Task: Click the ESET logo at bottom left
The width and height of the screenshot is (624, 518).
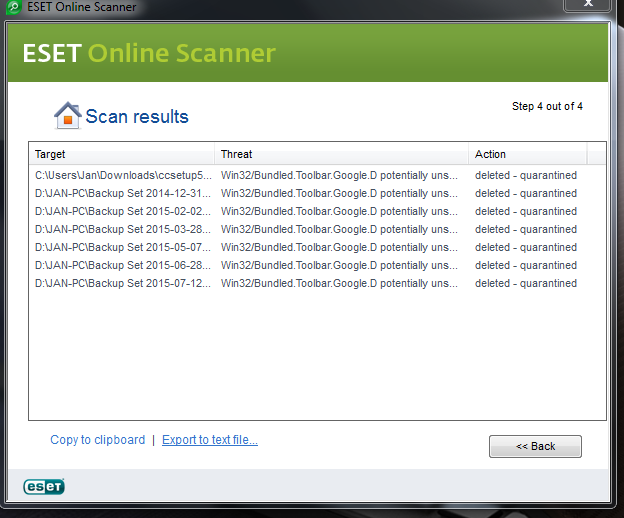Action: click(44, 487)
